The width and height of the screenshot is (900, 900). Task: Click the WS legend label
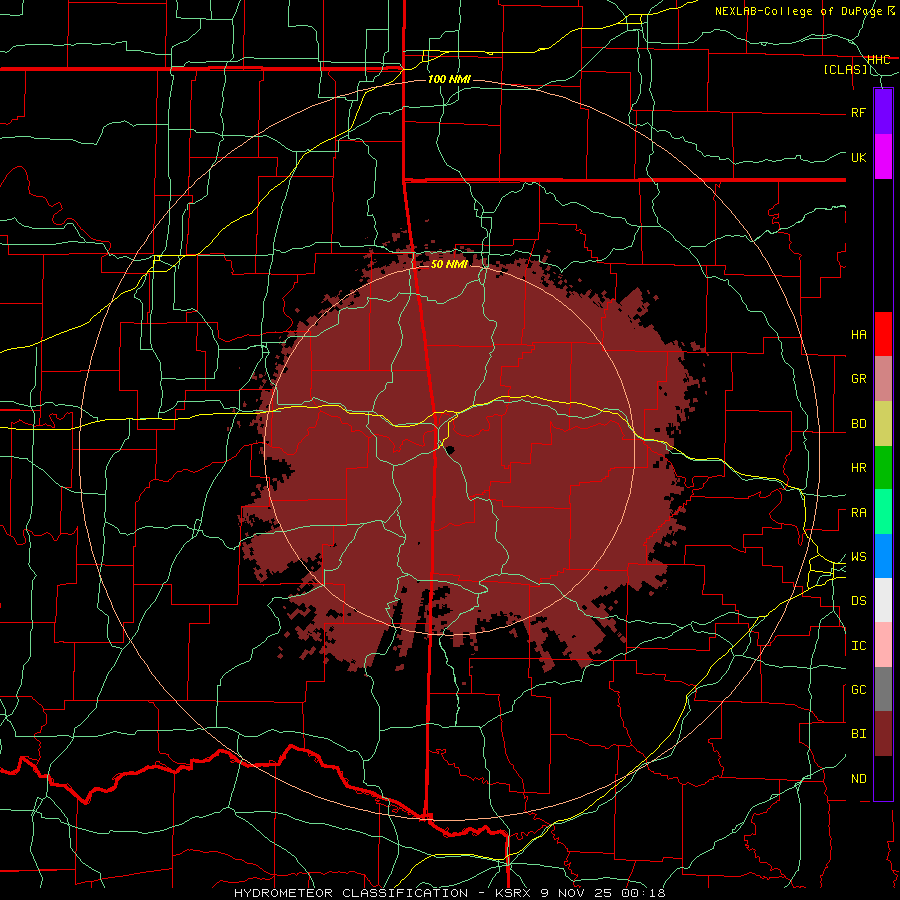tap(858, 557)
